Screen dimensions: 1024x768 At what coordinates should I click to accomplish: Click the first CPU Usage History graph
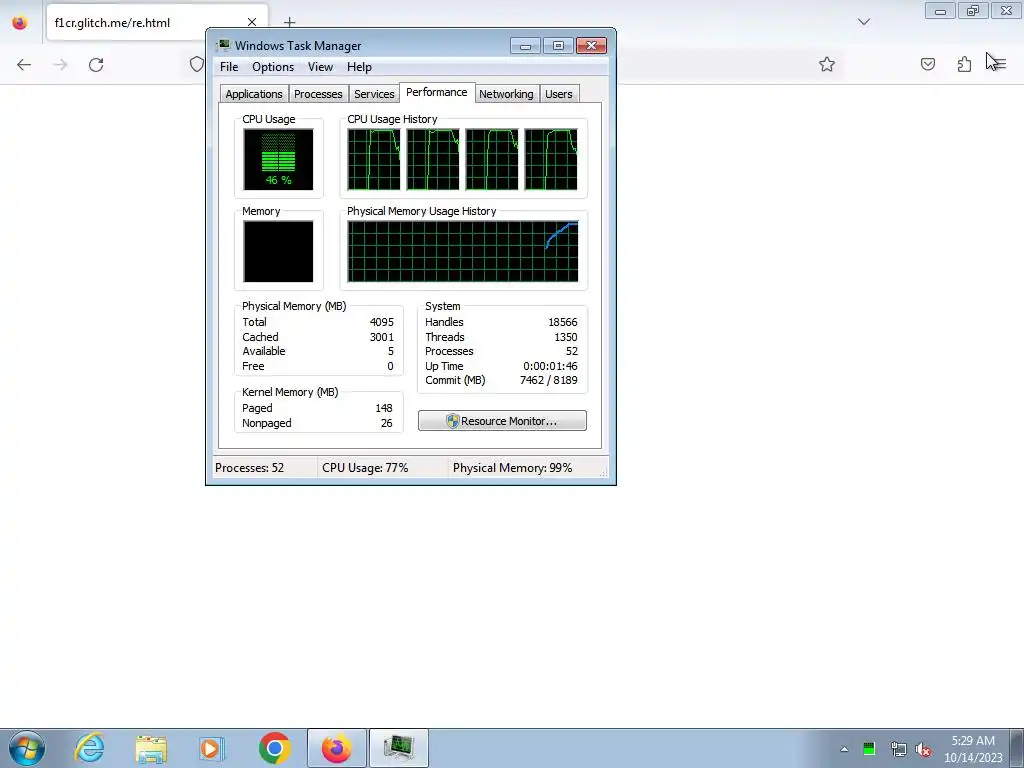click(374, 159)
